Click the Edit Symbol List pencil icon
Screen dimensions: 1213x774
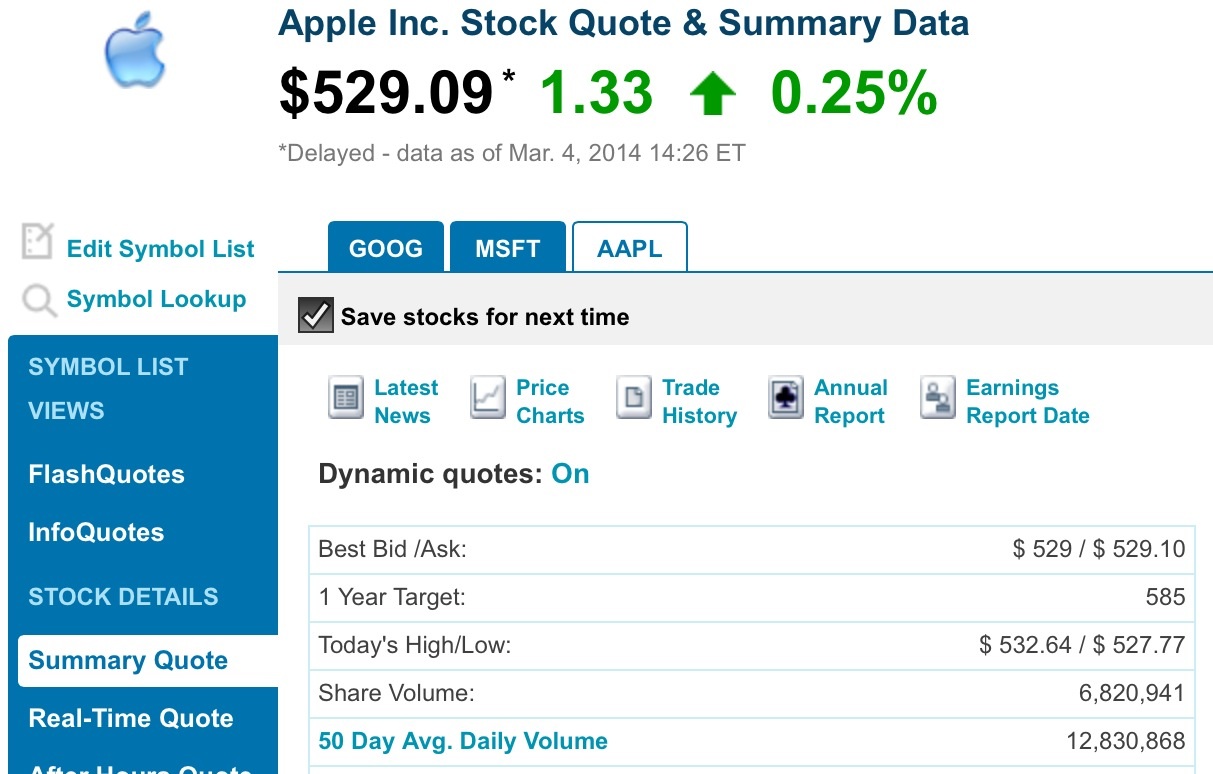[x=37, y=242]
